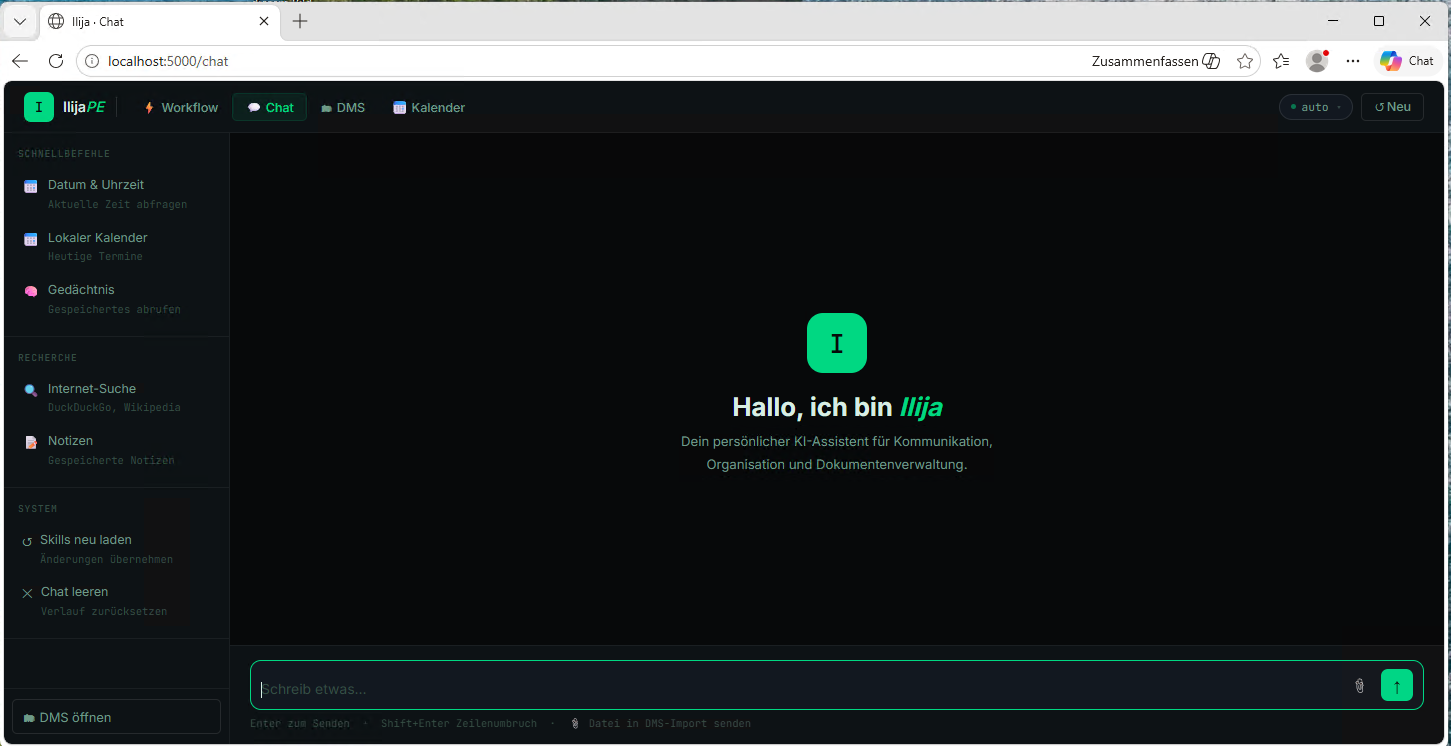Viewport: 1451px width, 746px height.
Task: Send message with green arrow button
Action: click(1397, 686)
